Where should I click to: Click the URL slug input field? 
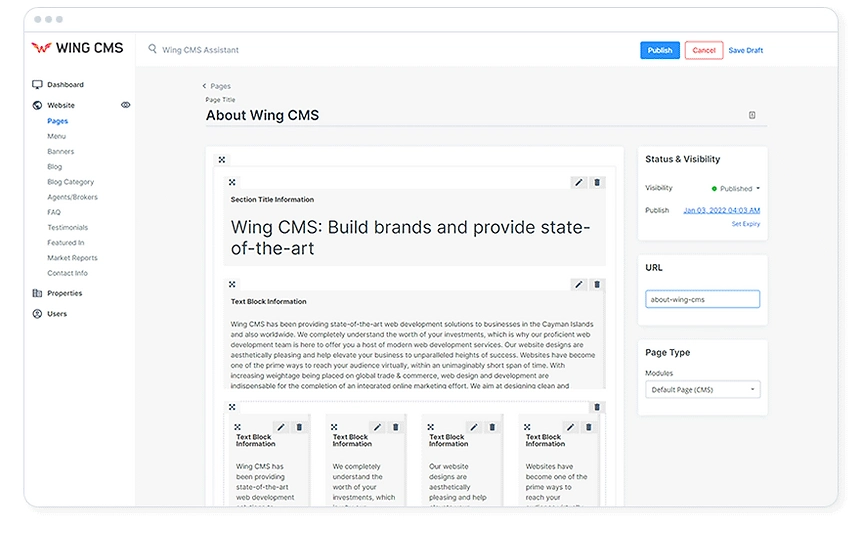pyautogui.click(x=702, y=299)
